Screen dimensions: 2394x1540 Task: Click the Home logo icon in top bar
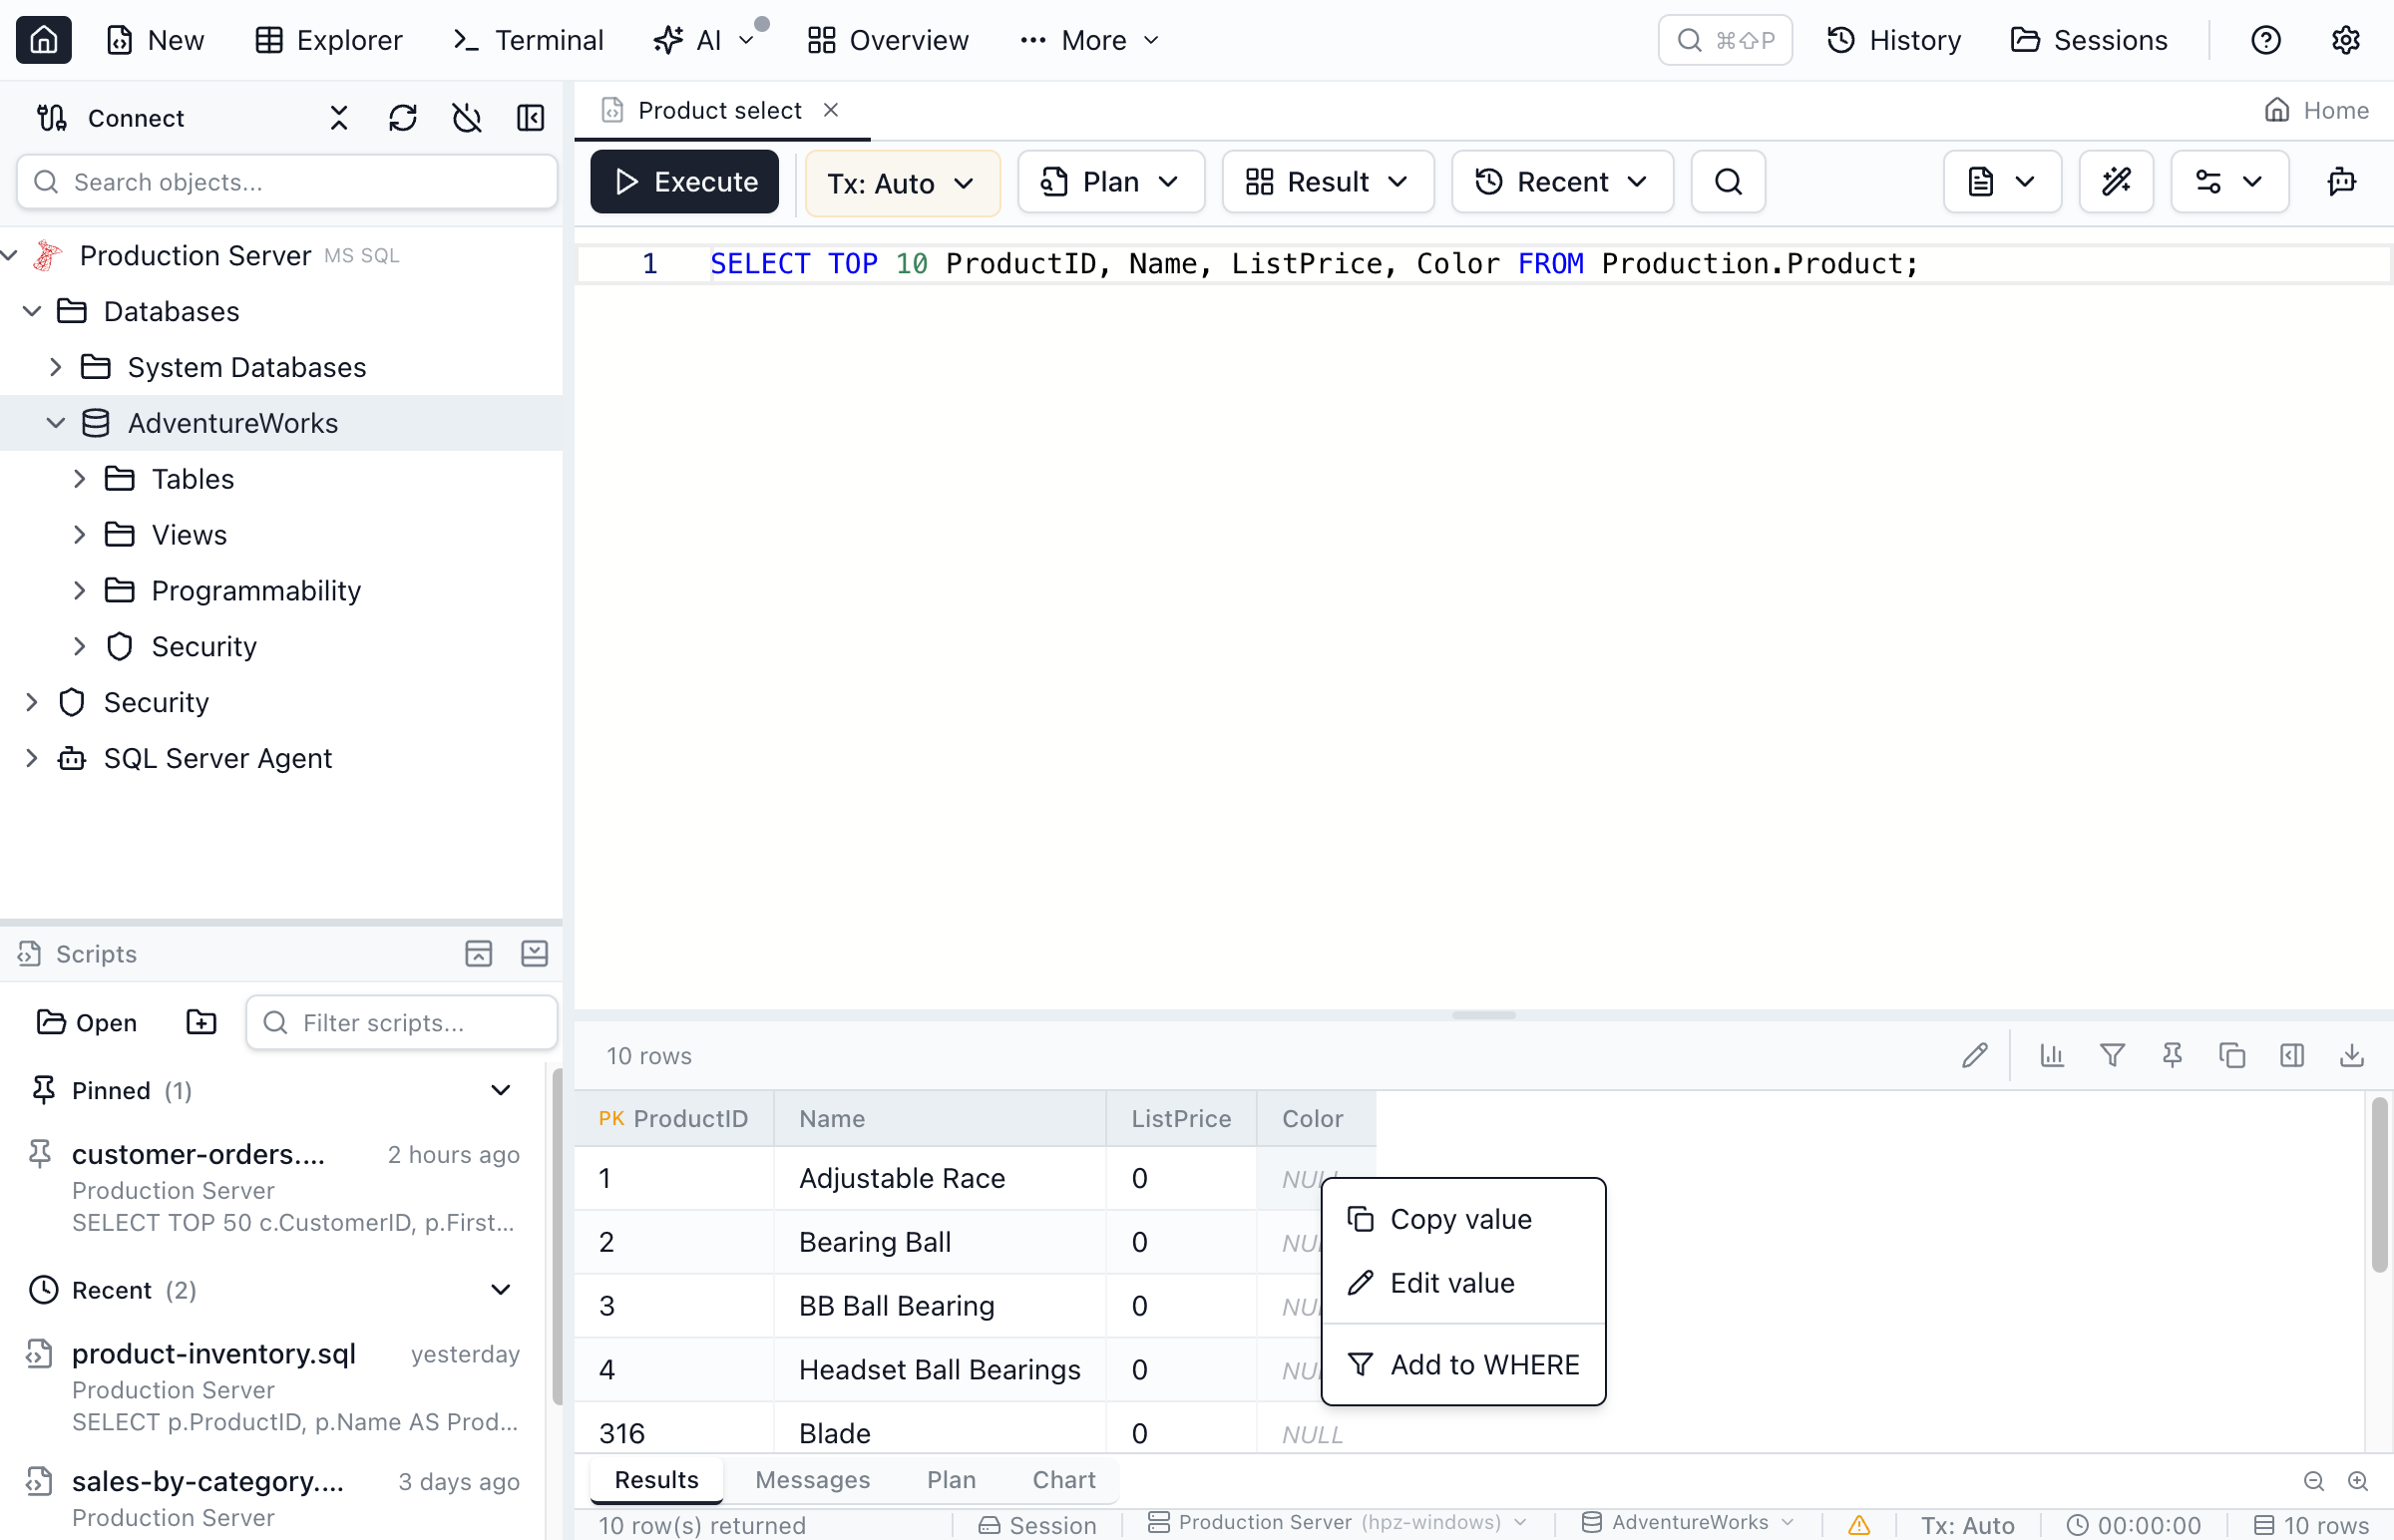[44, 40]
